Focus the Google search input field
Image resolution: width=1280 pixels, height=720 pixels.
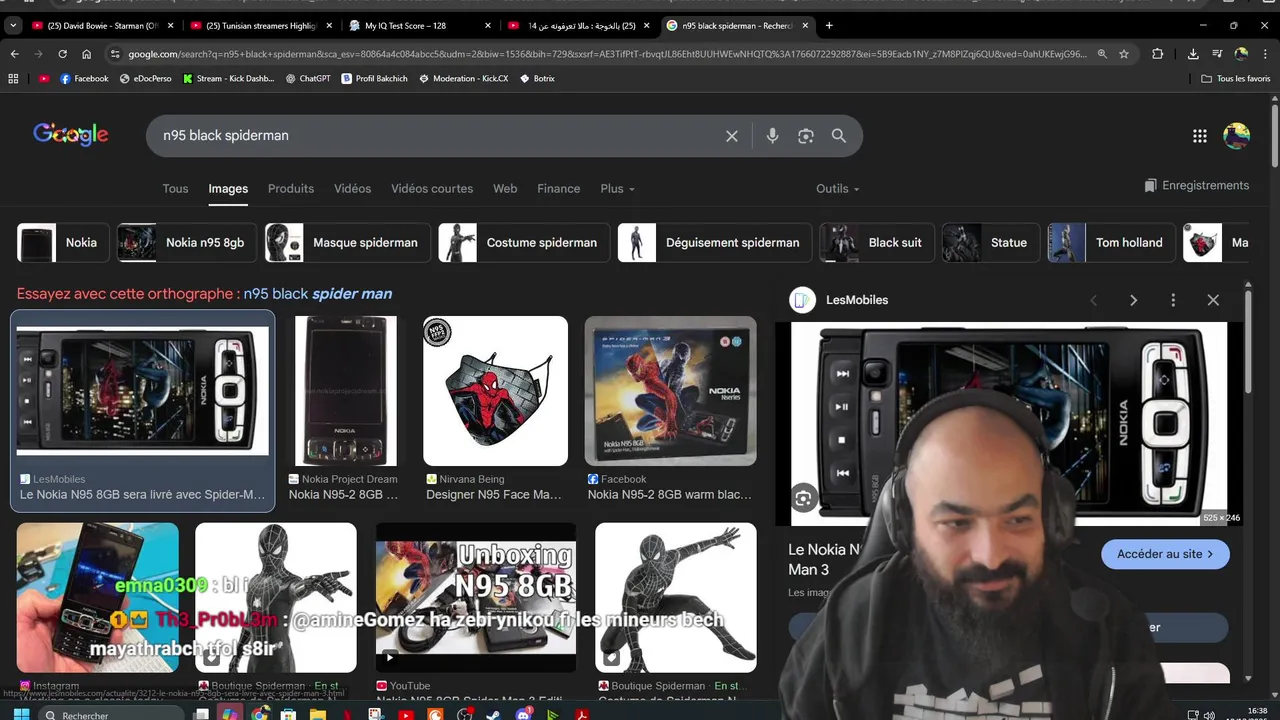coord(435,136)
